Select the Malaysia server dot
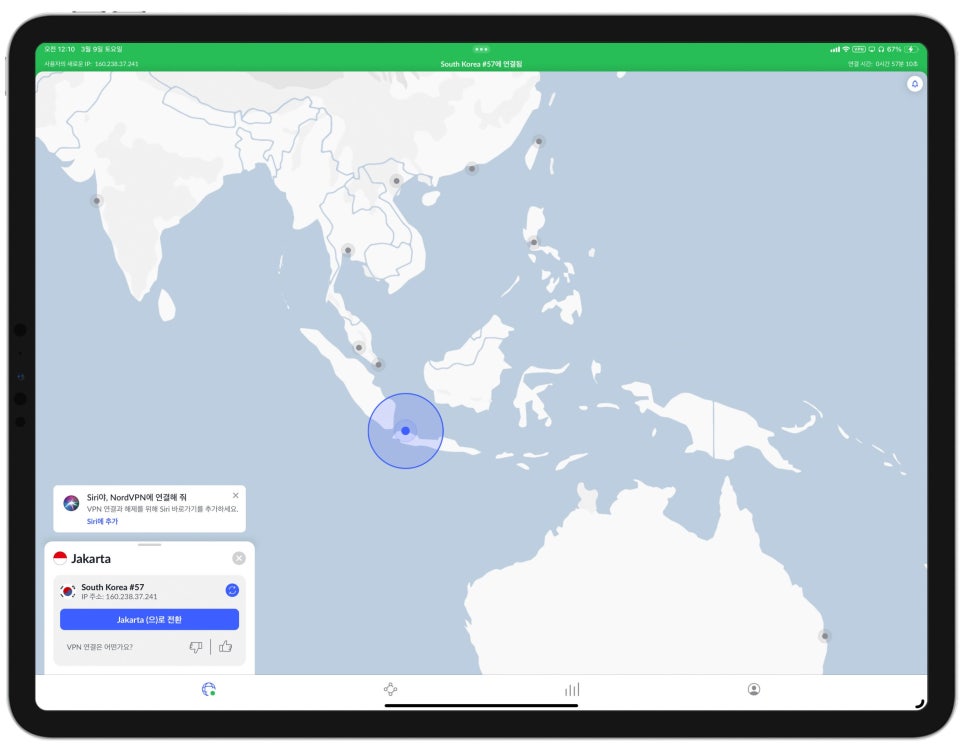Viewport: 966px width, 750px height. click(x=359, y=348)
